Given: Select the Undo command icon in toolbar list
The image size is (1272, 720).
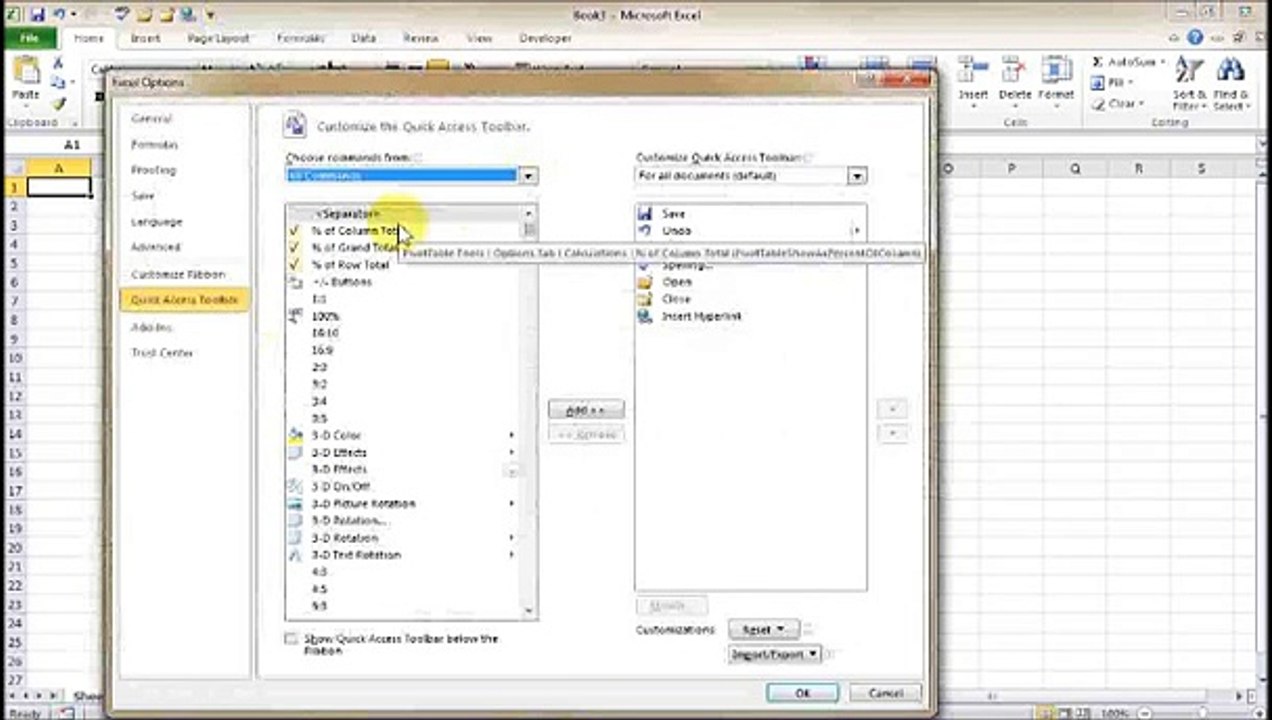Looking at the screenshot, I should (x=645, y=230).
